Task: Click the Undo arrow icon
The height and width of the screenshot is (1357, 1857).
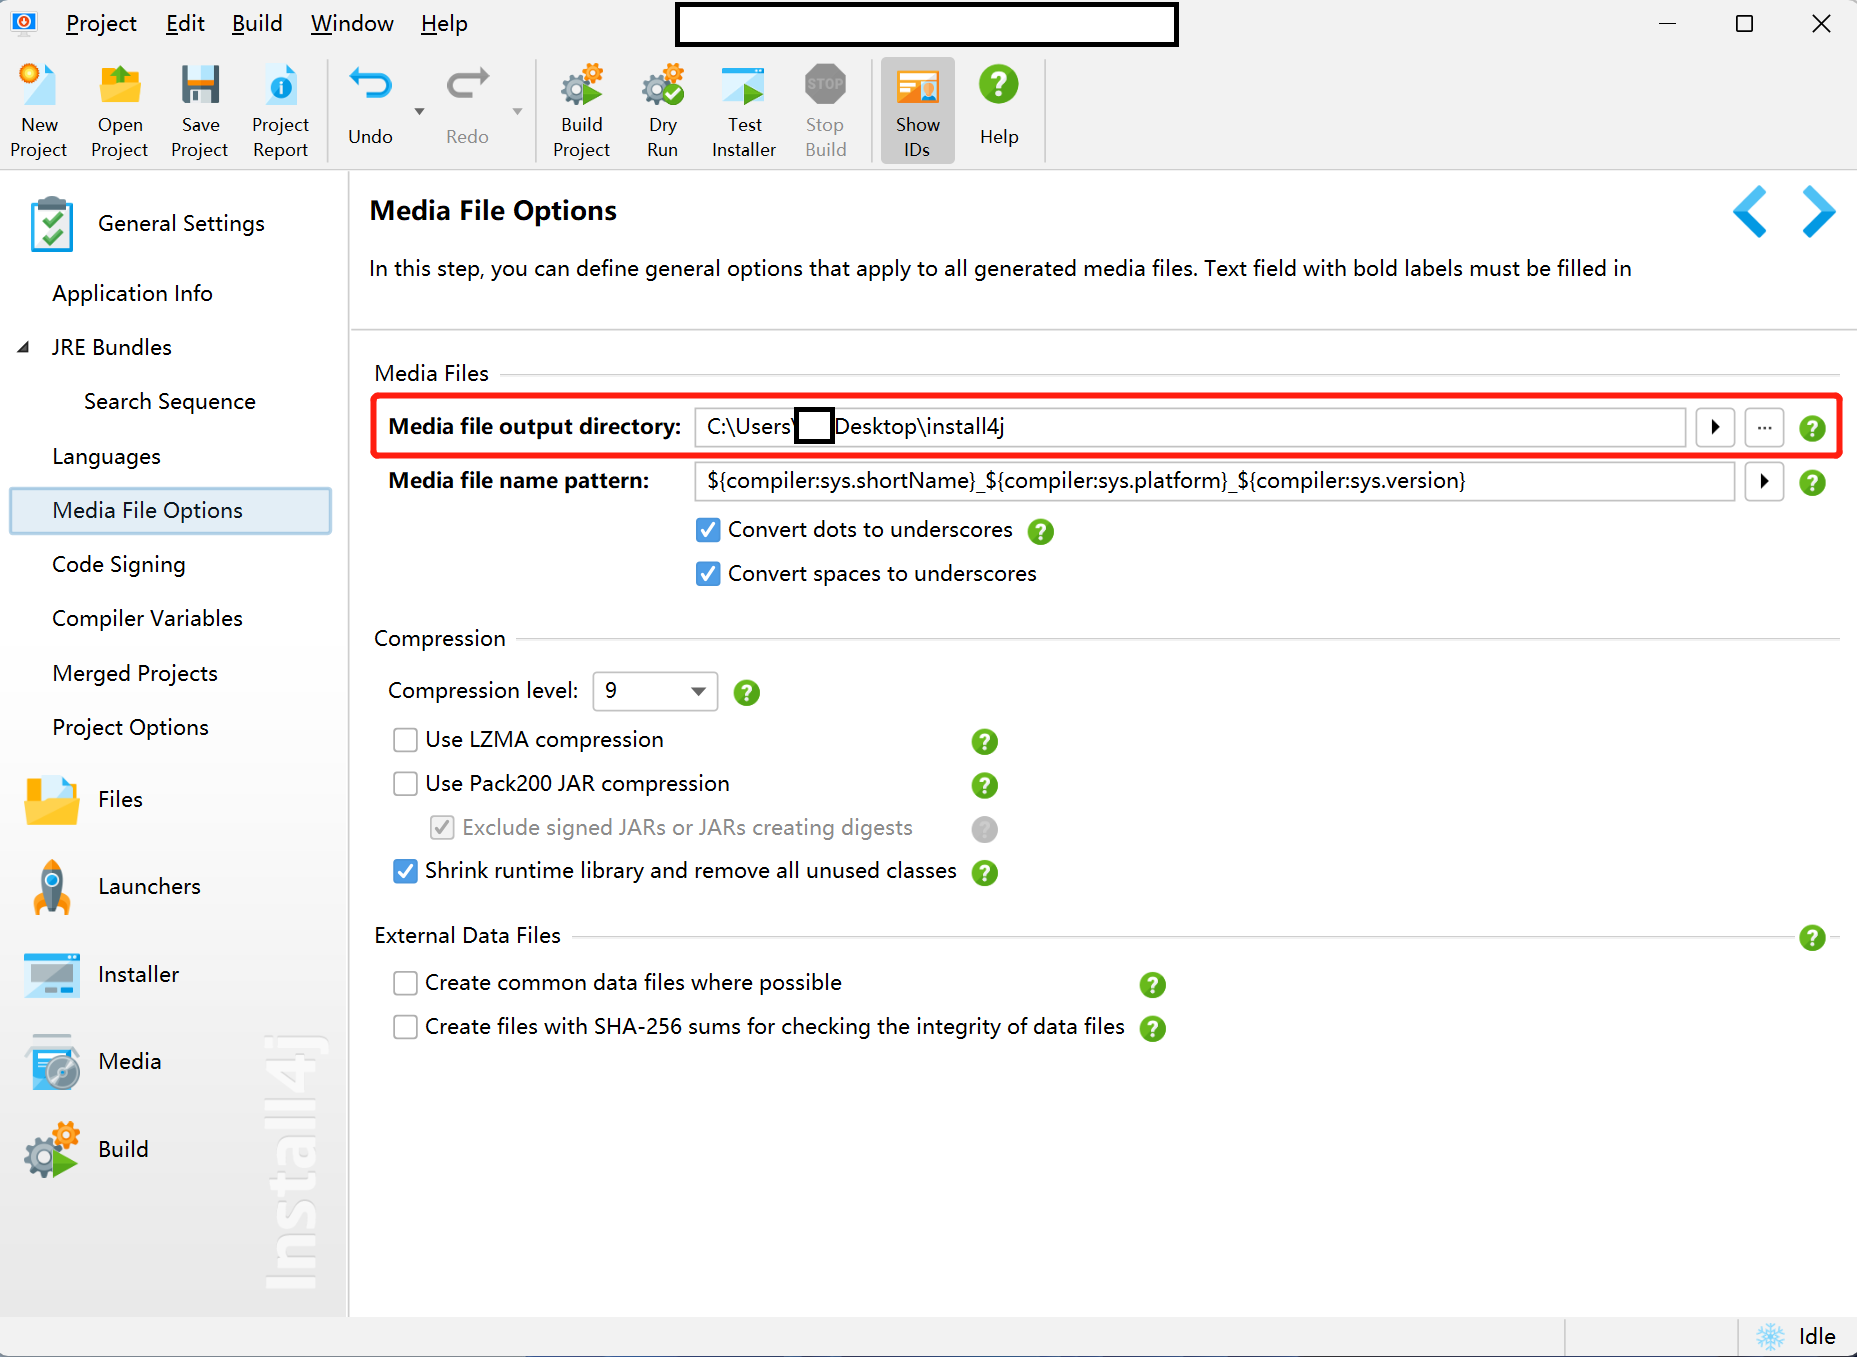Action: point(370,86)
